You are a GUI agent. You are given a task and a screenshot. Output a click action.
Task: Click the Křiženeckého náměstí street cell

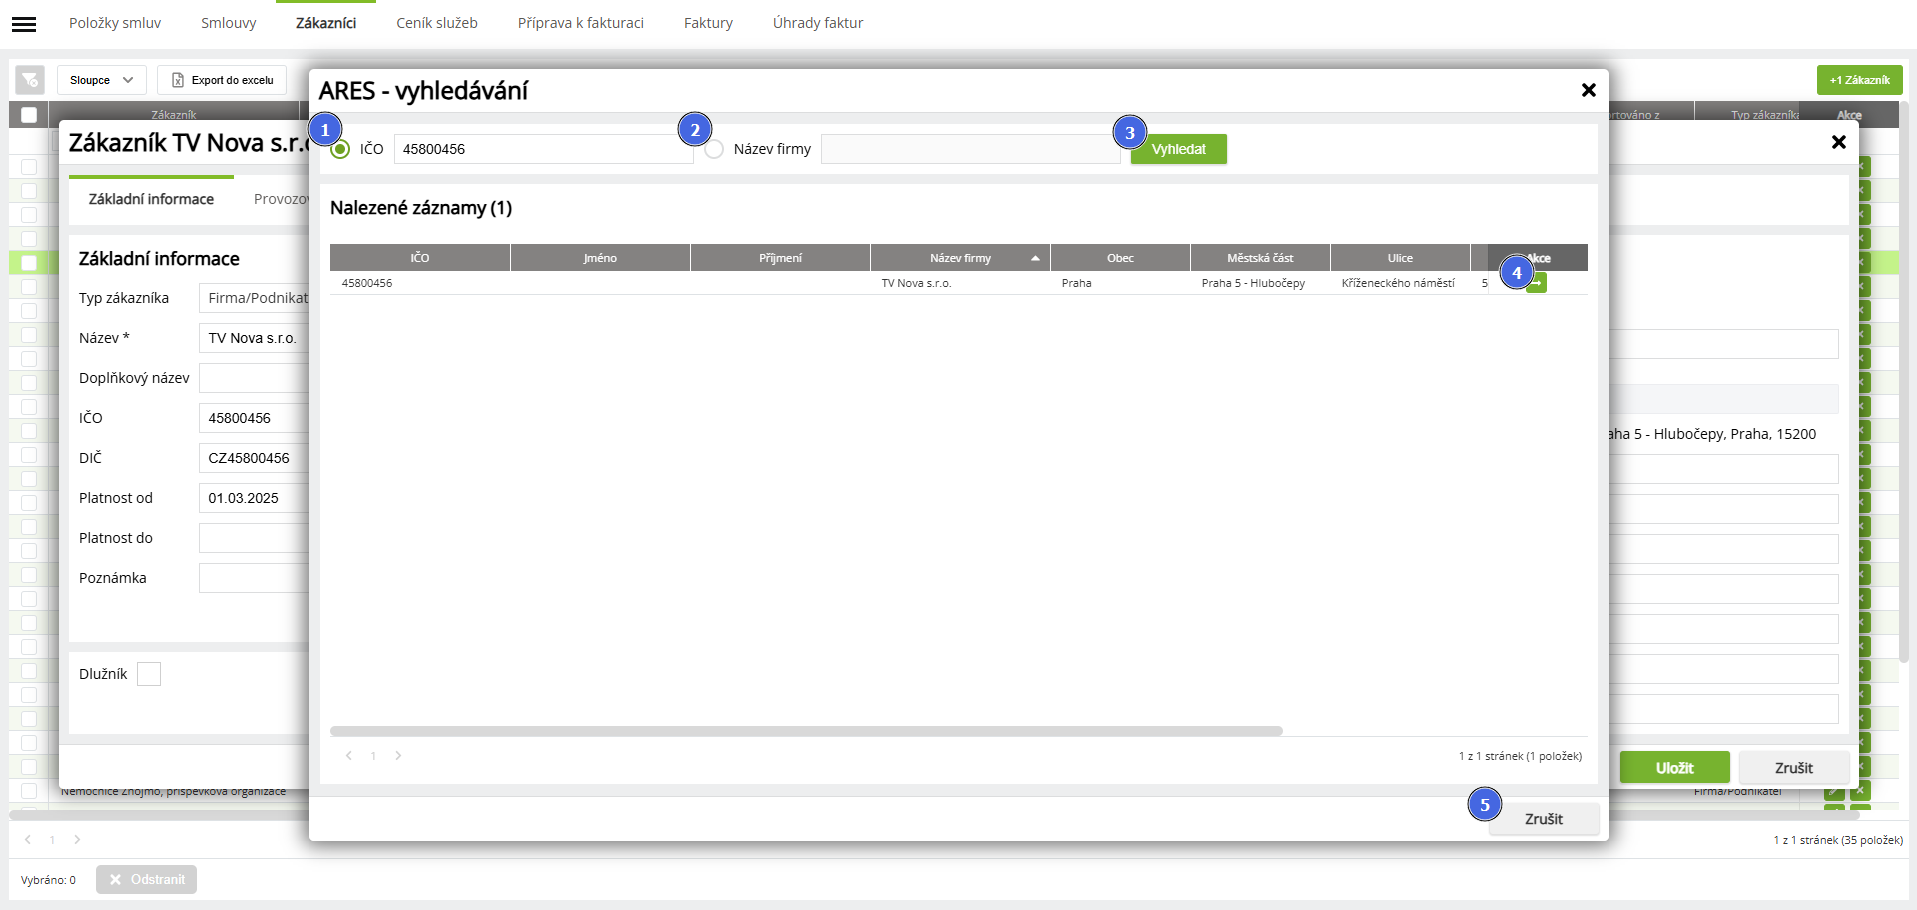1398,283
